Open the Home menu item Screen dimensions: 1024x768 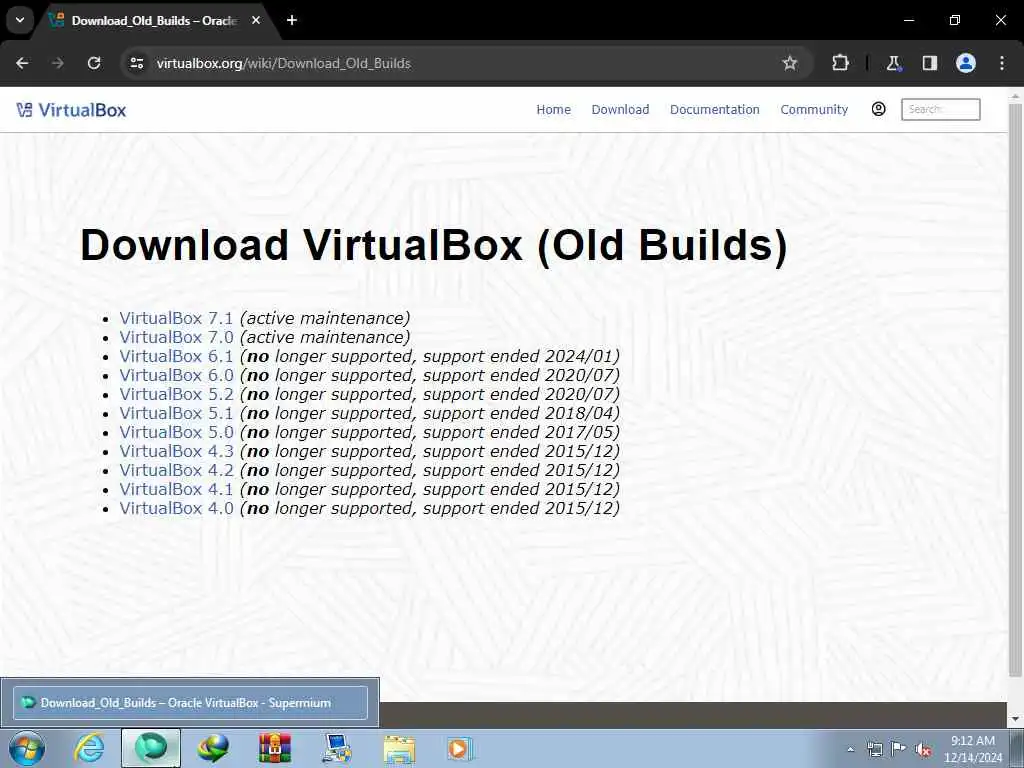tap(554, 110)
